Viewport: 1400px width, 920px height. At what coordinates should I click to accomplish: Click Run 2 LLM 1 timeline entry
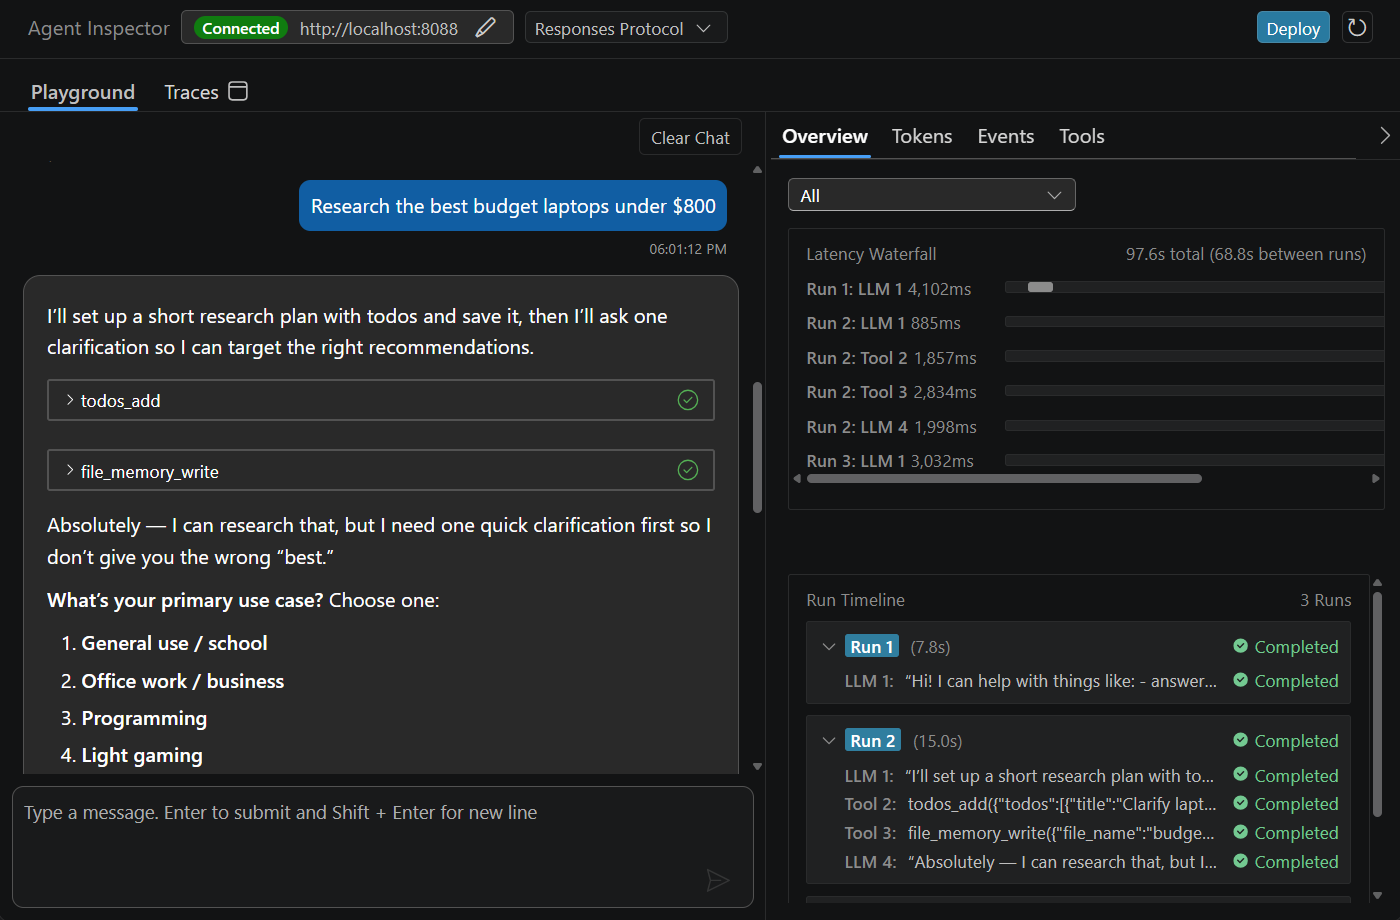tap(1091, 776)
